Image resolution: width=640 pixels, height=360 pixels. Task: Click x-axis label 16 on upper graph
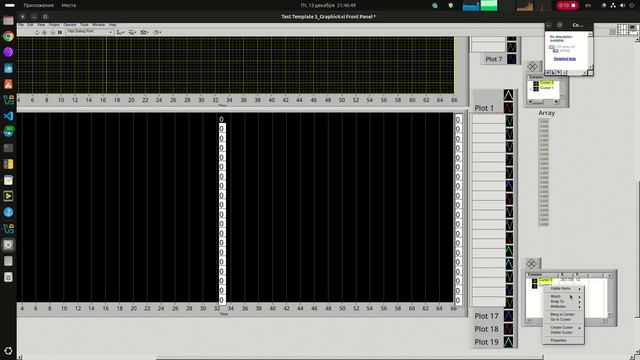pos(103,100)
